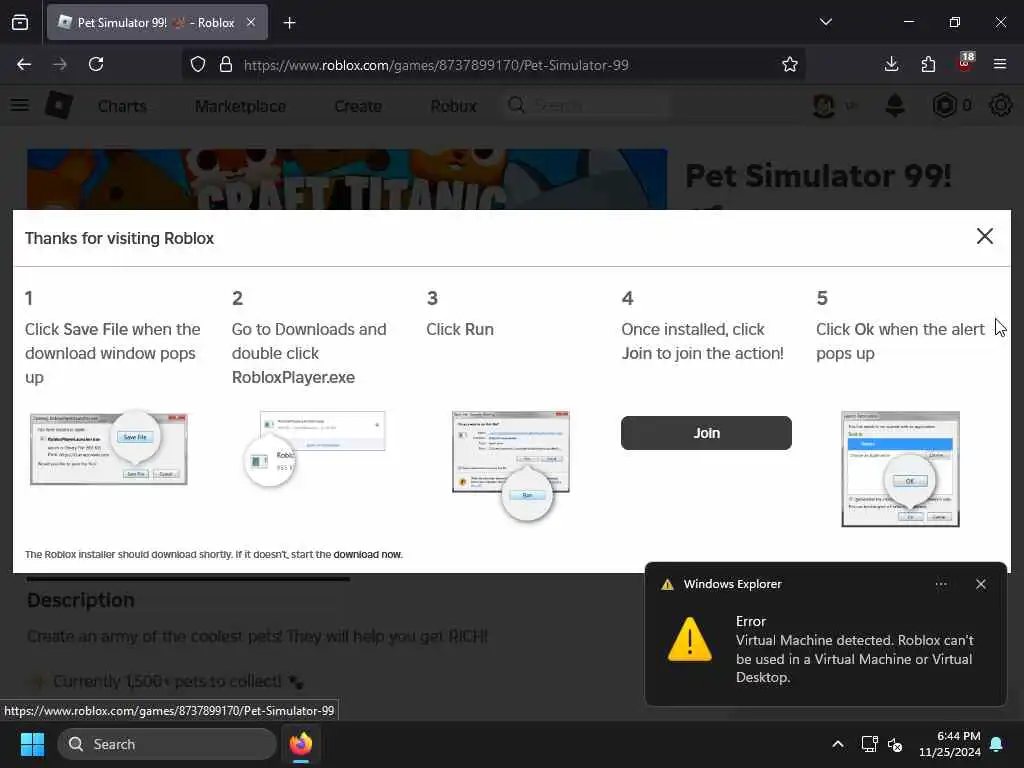Screen dimensions: 1024x768
Task: Go back to previous page
Action: 24,64
